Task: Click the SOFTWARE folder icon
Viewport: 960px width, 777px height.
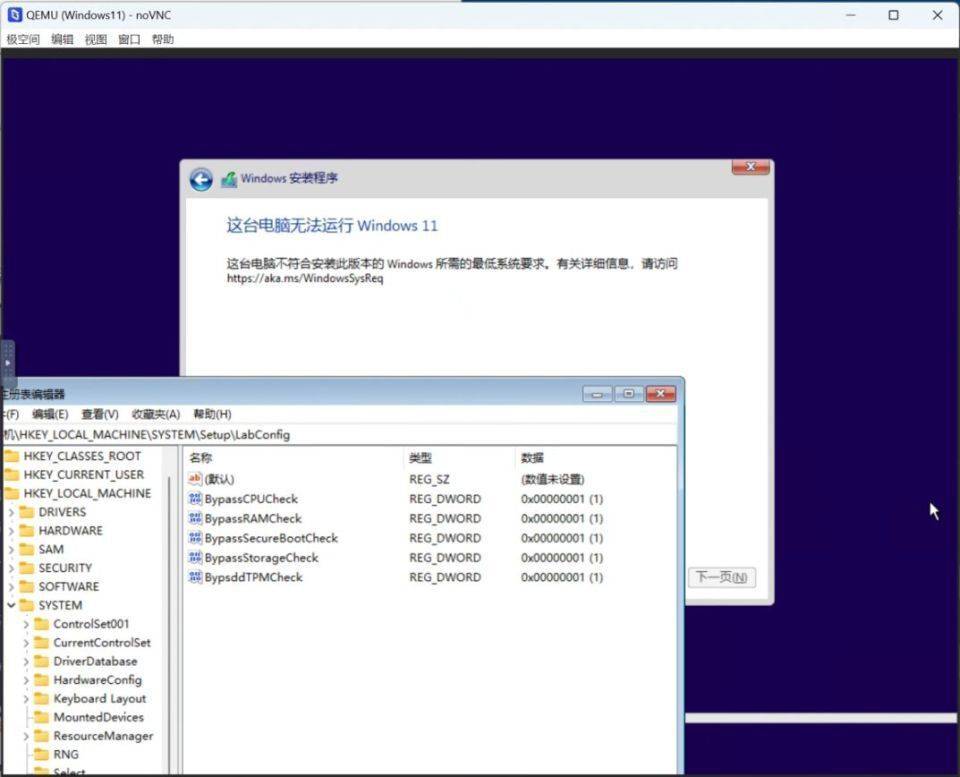Action: point(27,587)
